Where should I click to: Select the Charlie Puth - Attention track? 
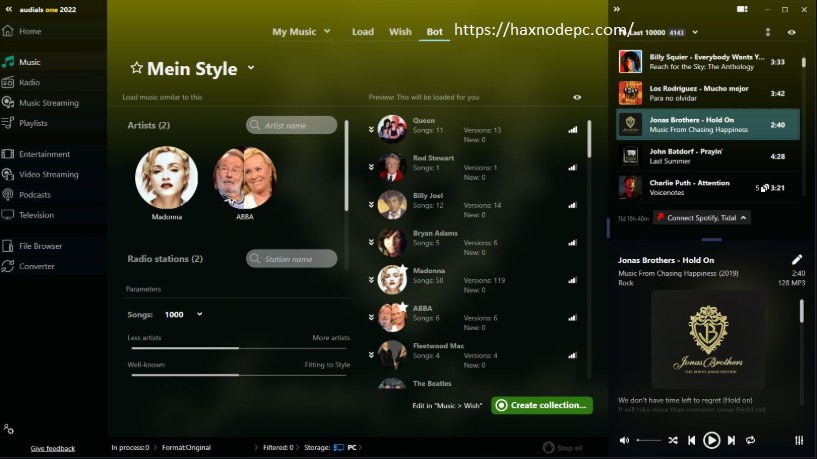(708, 188)
